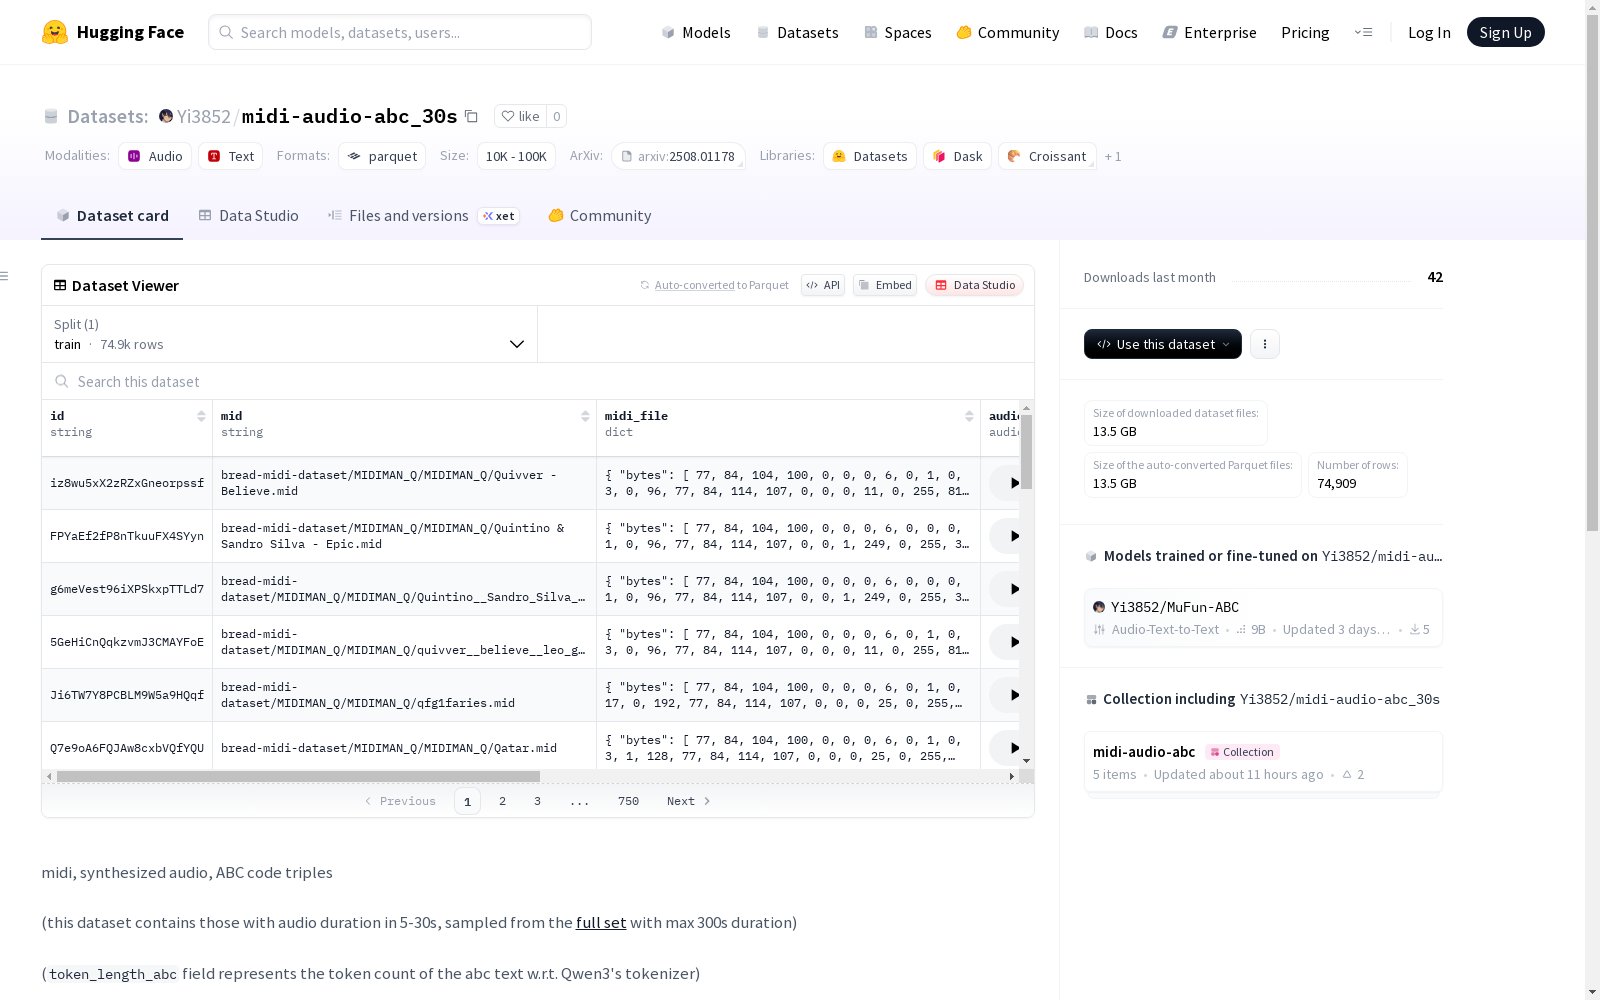Click the Log In link

click(x=1429, y=32)
